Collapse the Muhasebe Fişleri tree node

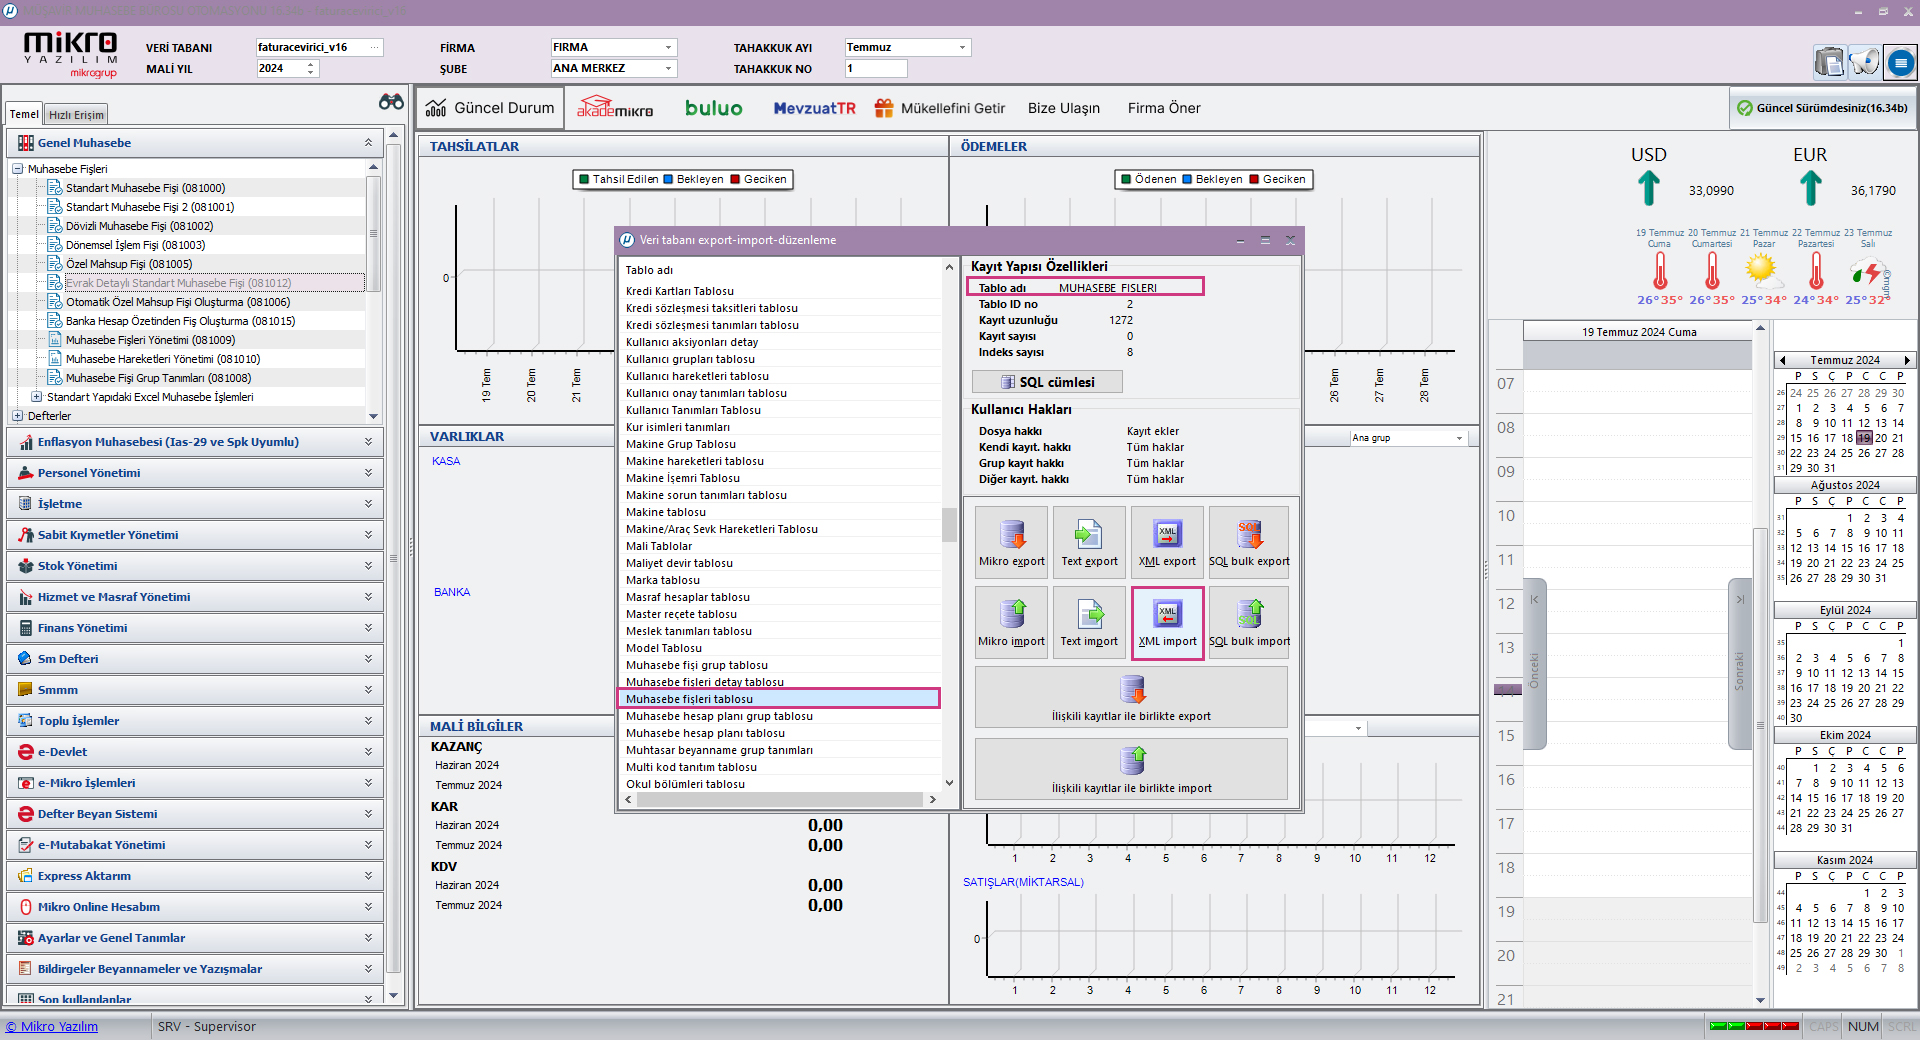click(17, 169)
